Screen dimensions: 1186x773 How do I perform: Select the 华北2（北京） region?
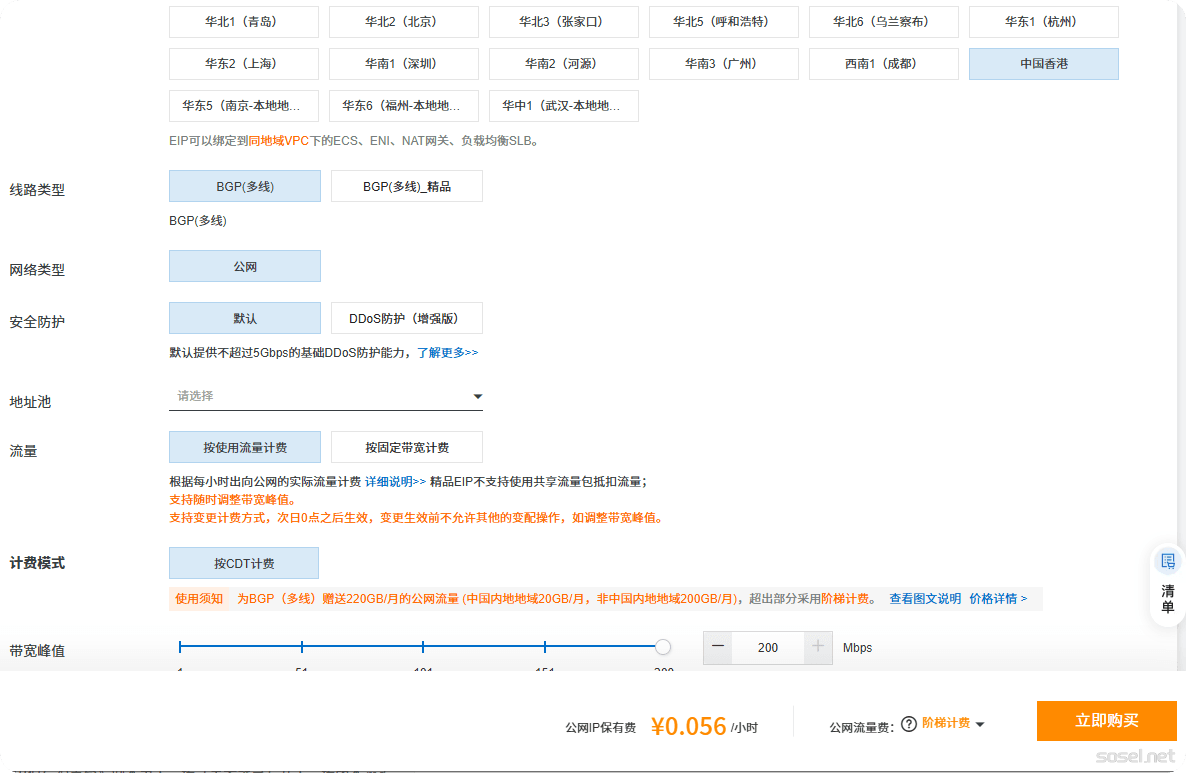coord(404,22)
